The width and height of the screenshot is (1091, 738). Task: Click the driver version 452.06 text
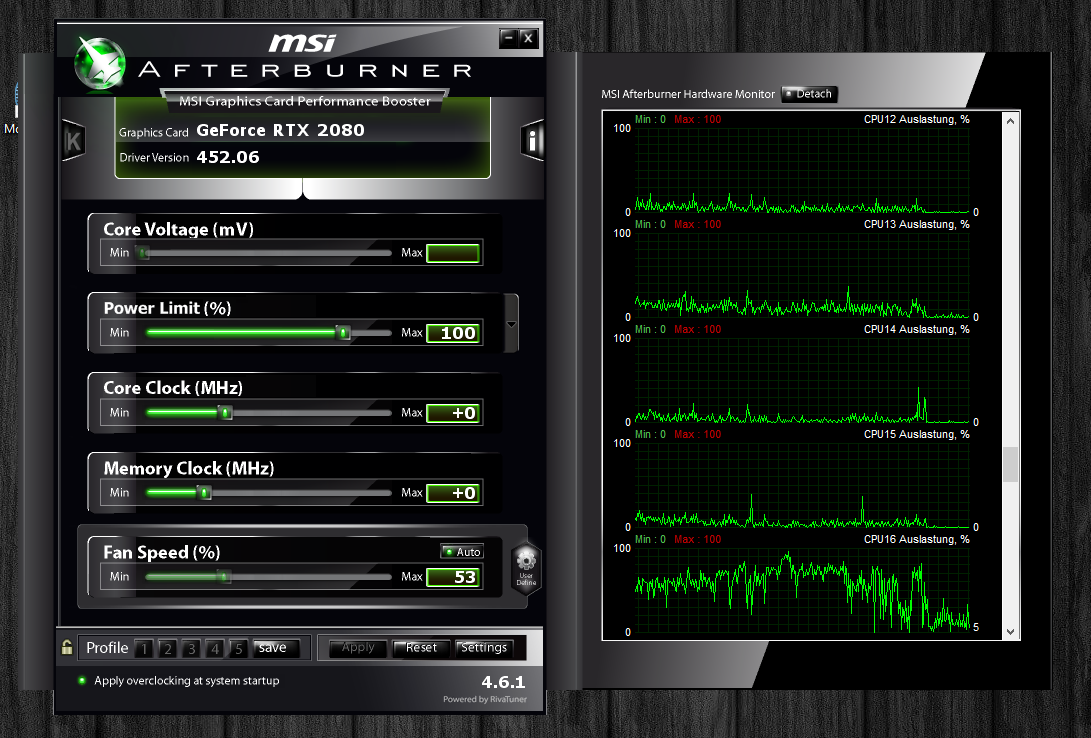228,157
